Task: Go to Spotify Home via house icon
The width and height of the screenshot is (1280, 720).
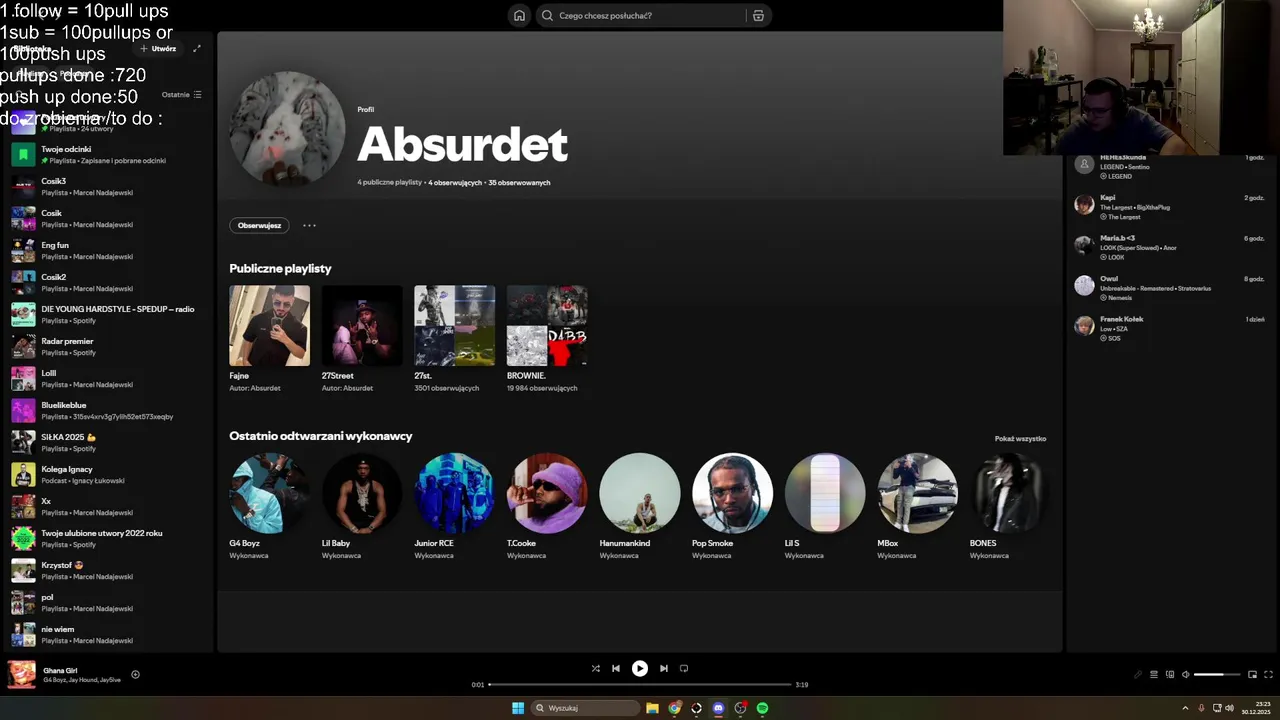Action: (x=519, y=15)
